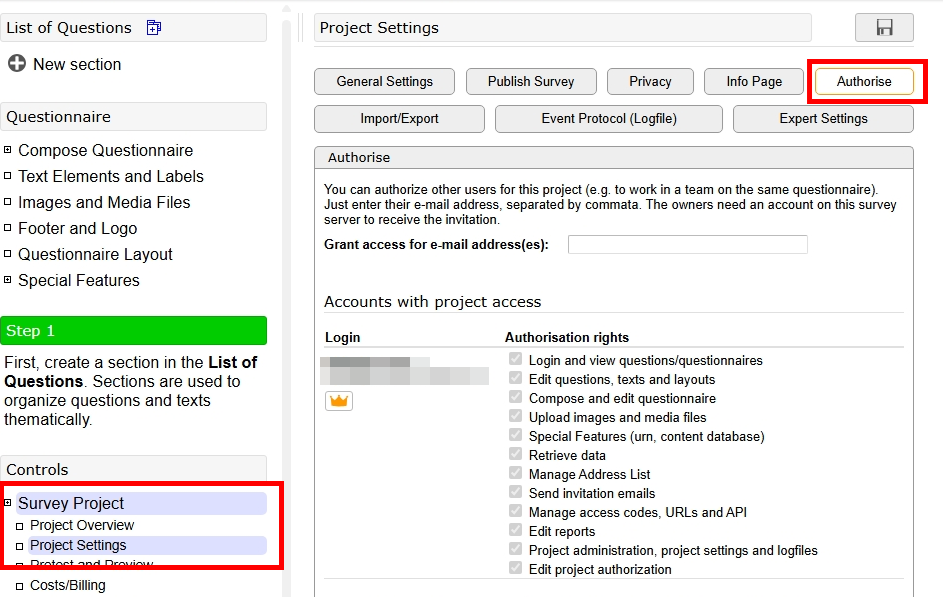
Task: Expand the Special Features section
Action: 9,280
